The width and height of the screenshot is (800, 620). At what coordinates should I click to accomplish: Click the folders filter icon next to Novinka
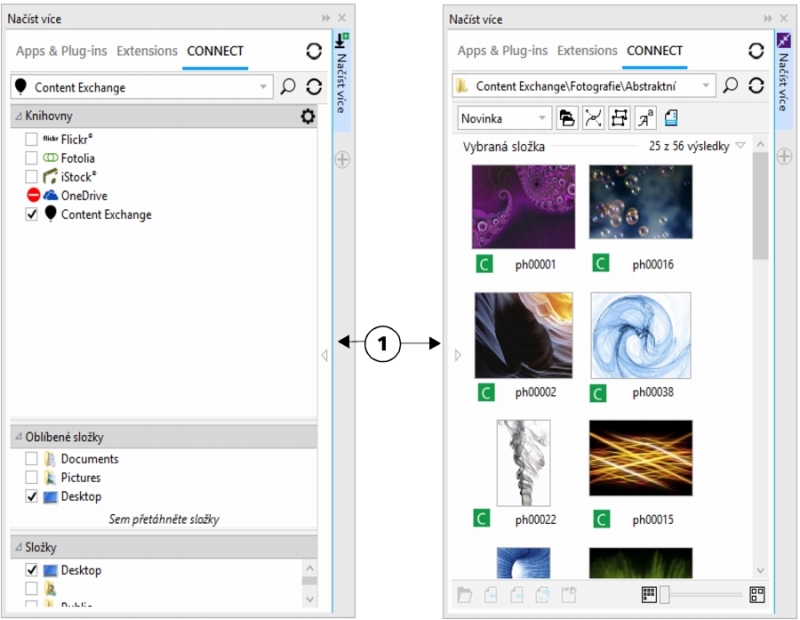pos(567,118)
